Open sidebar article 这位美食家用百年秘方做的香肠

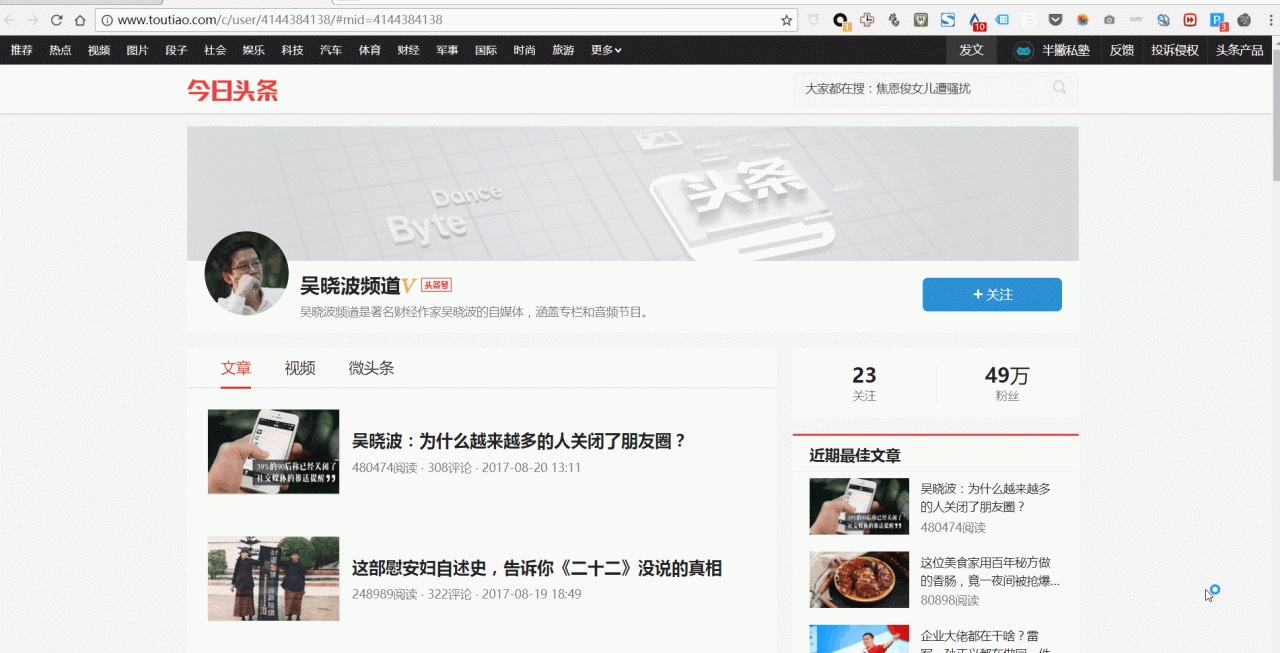click(x=990, y=571)
